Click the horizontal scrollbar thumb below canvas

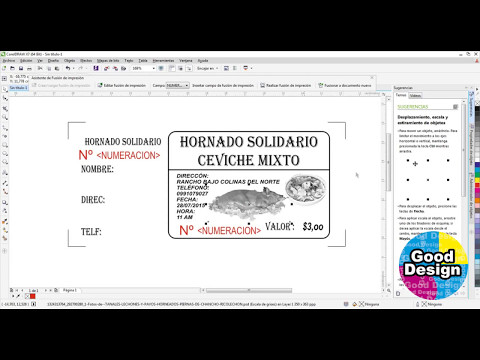[249, 290]
